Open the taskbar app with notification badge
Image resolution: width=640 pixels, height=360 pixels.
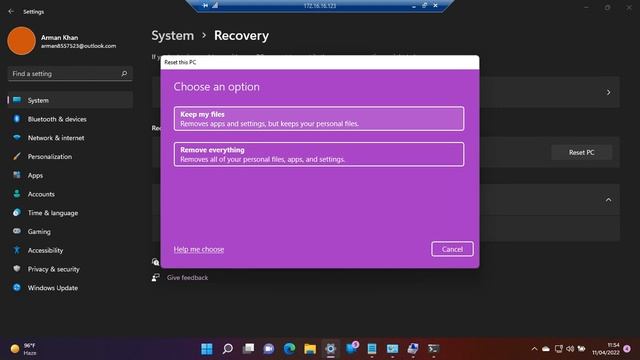351,348
